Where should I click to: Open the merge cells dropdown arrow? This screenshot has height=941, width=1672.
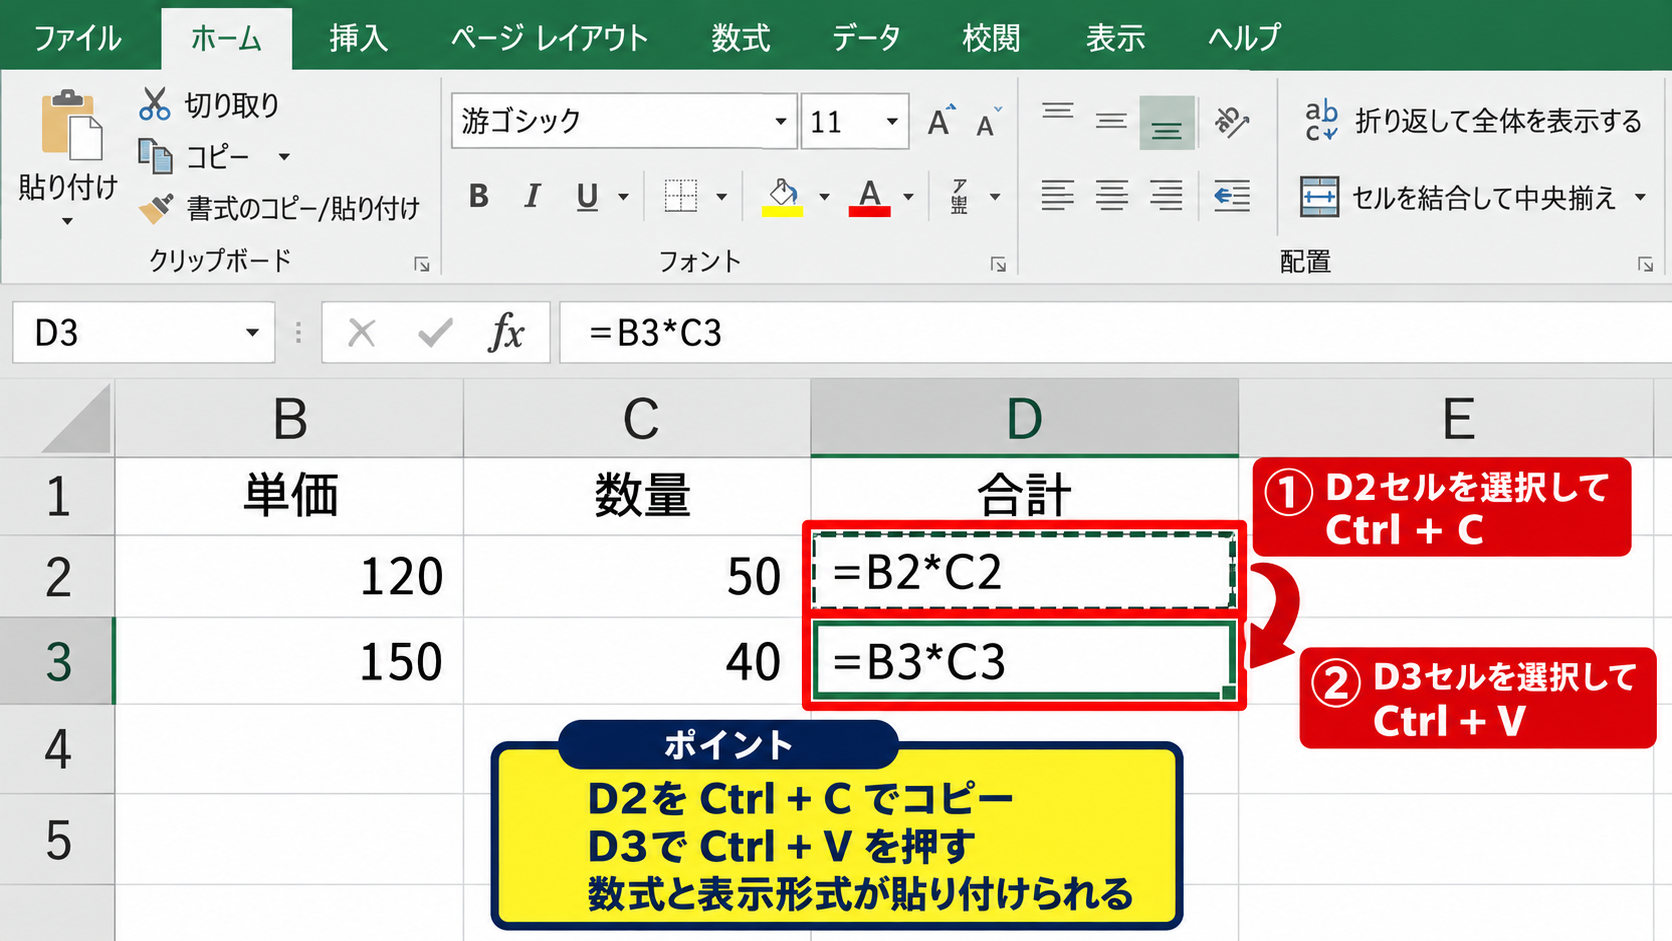tap(1640, 197)
